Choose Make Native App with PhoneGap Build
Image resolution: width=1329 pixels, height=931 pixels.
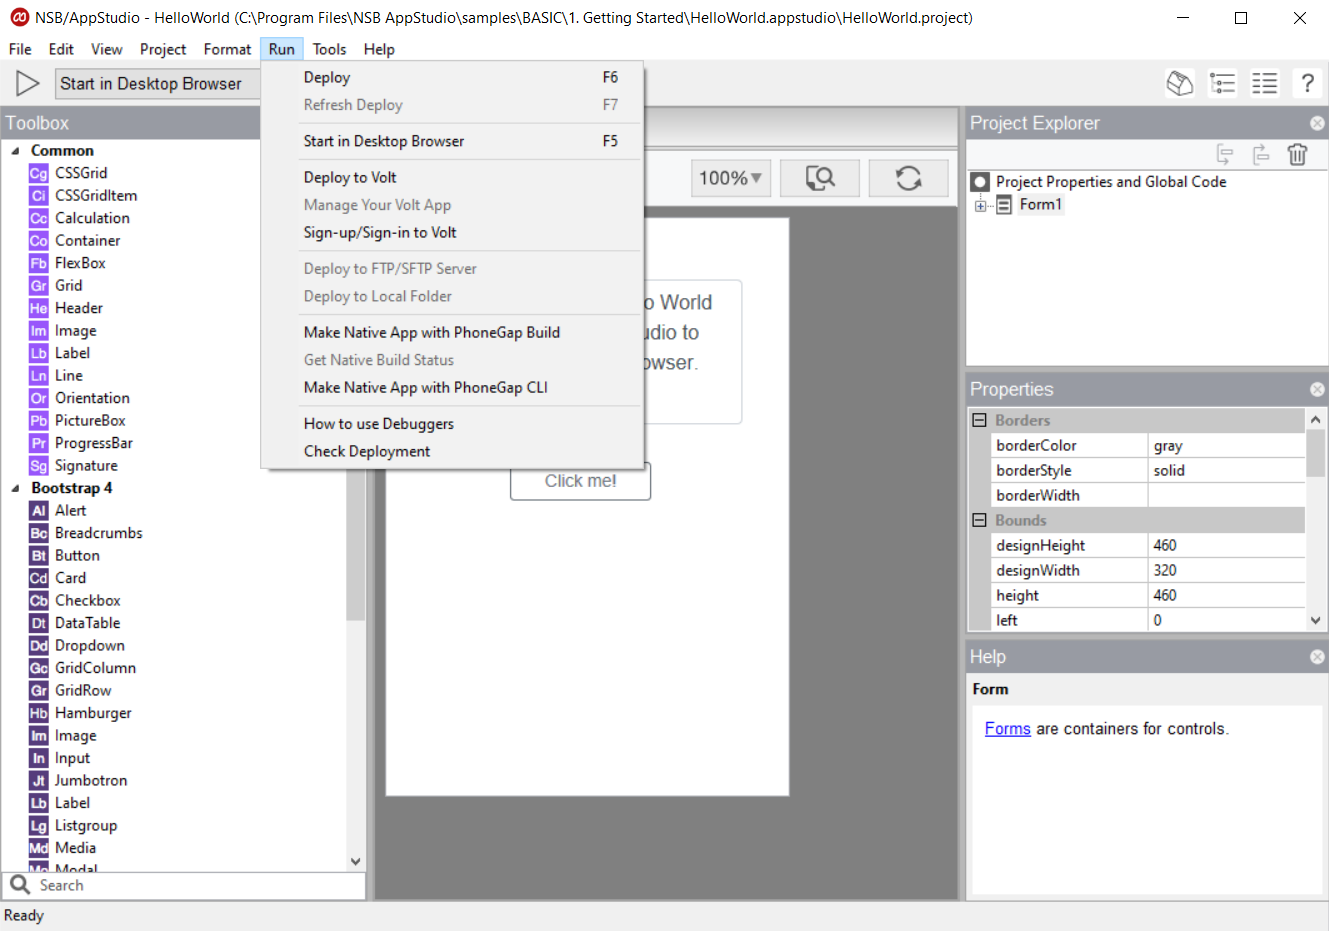click(451, 333)
